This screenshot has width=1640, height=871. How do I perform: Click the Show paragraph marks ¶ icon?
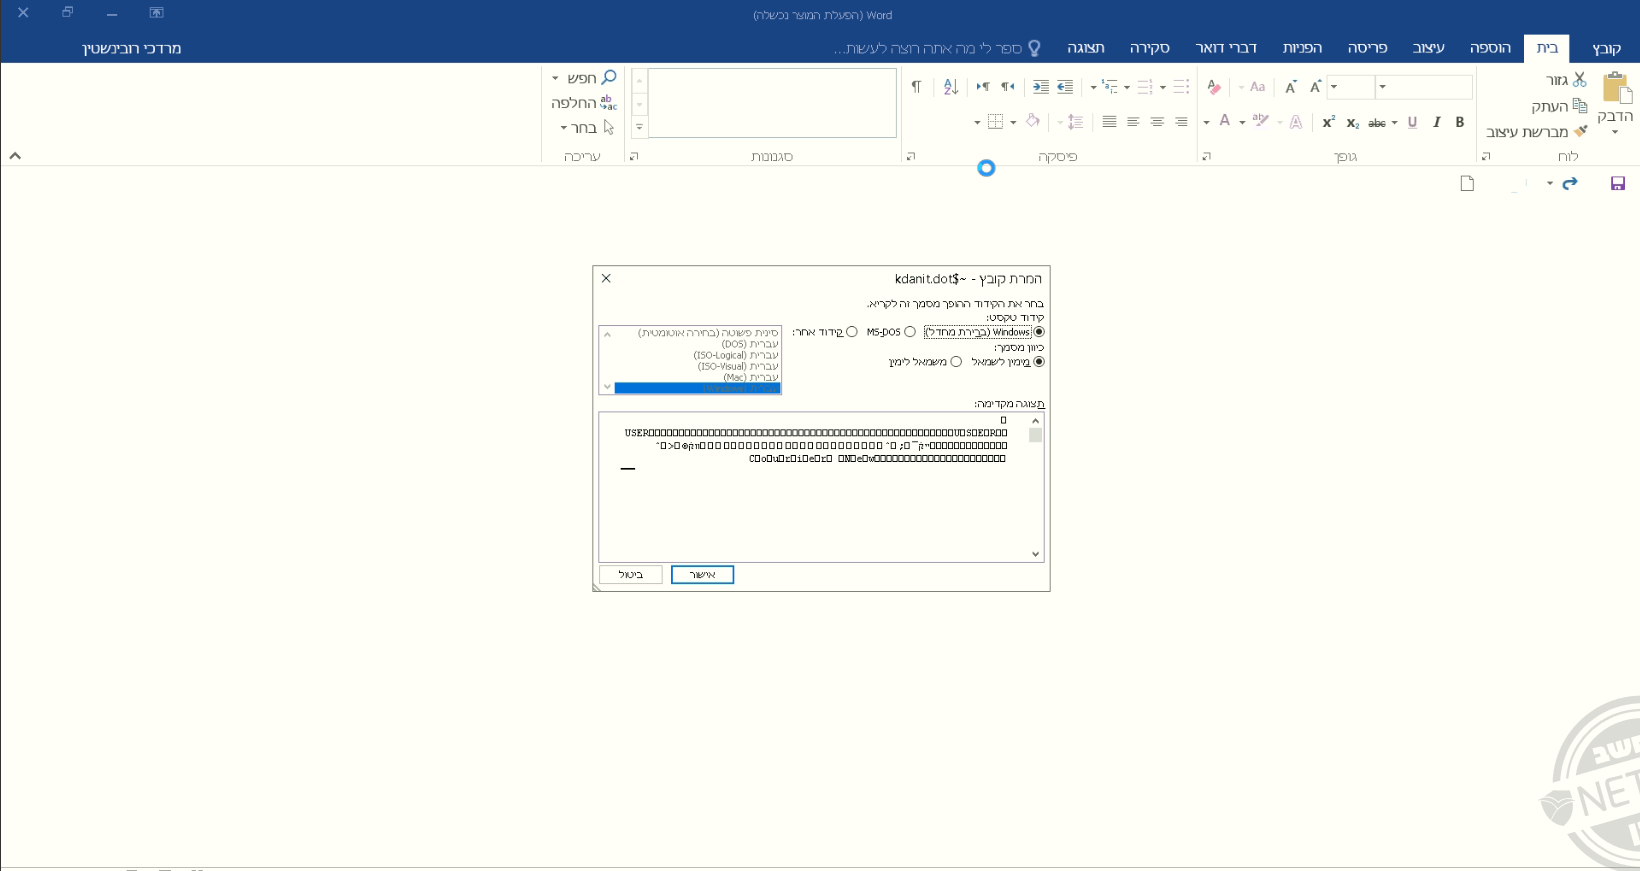pyautogui.click(x=916, y=87)
